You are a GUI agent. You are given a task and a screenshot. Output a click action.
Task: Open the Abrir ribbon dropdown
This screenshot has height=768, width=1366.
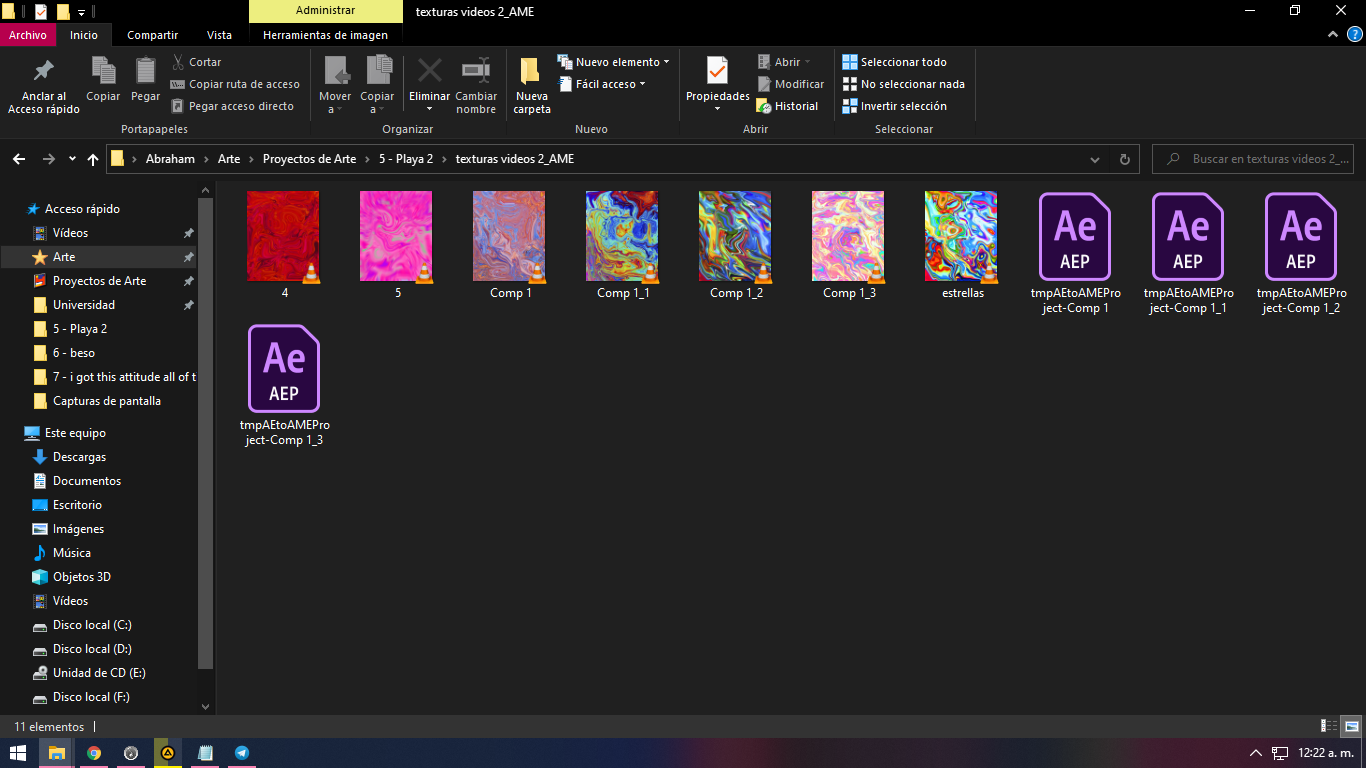coord(784,62)
